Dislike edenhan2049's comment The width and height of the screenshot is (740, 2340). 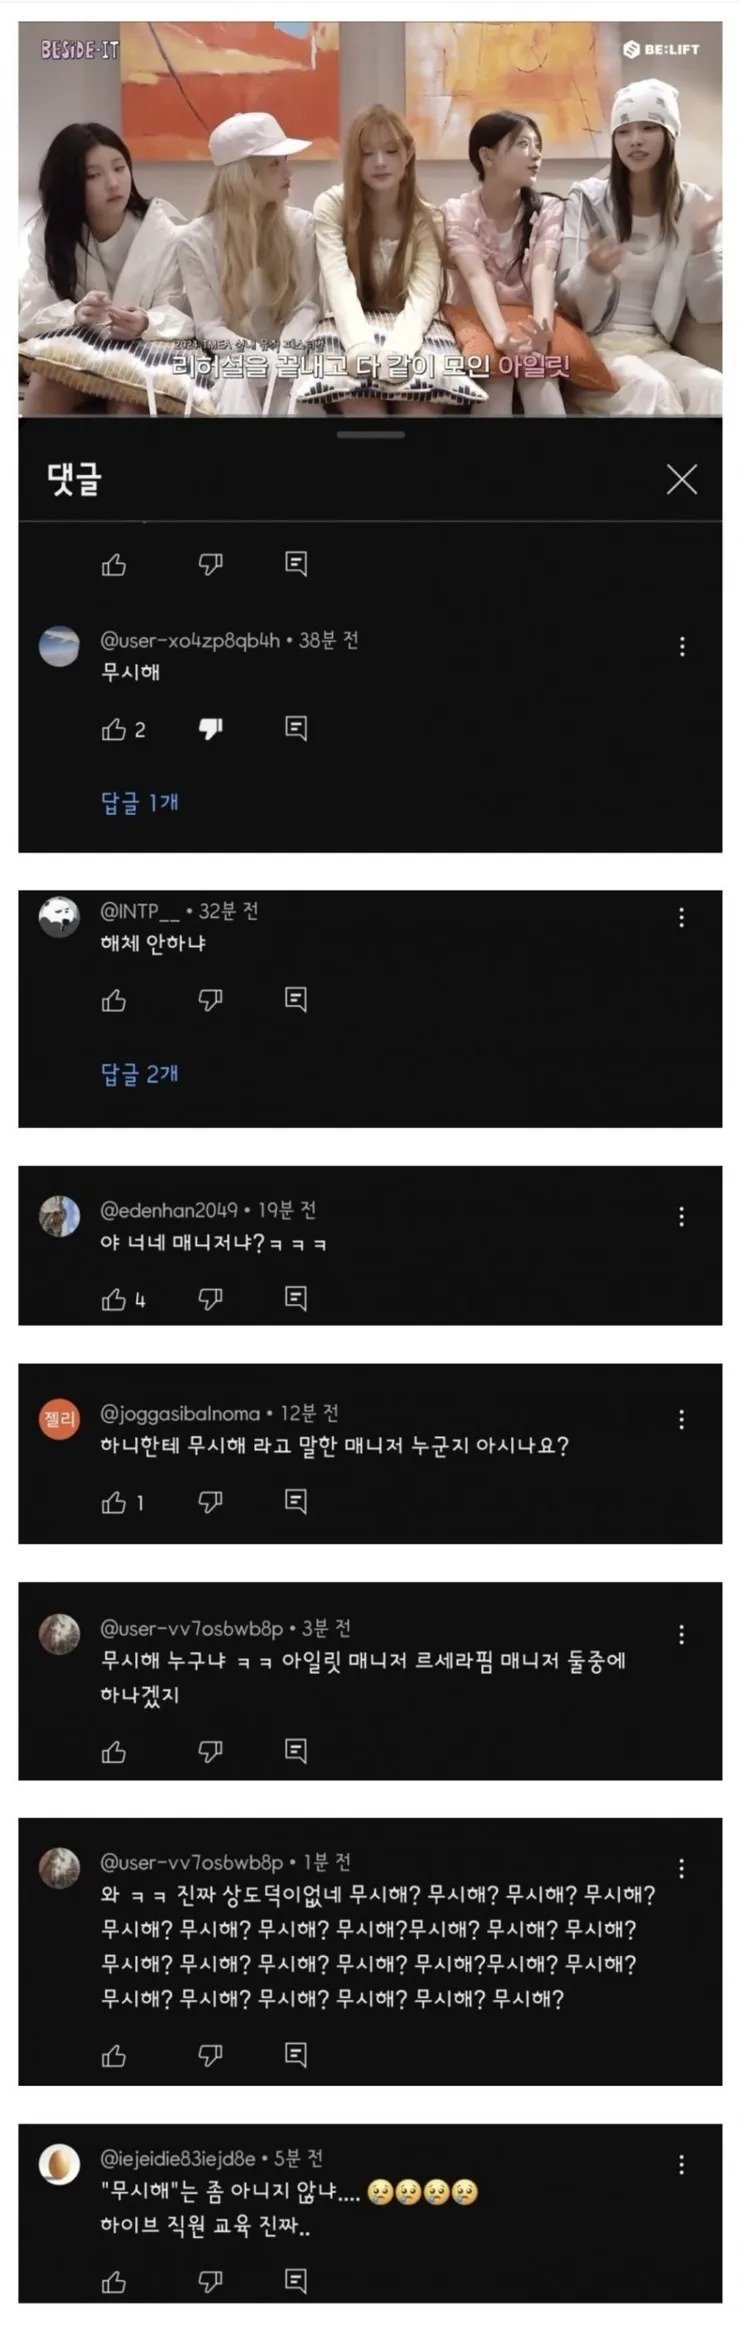click(210, 1298)
